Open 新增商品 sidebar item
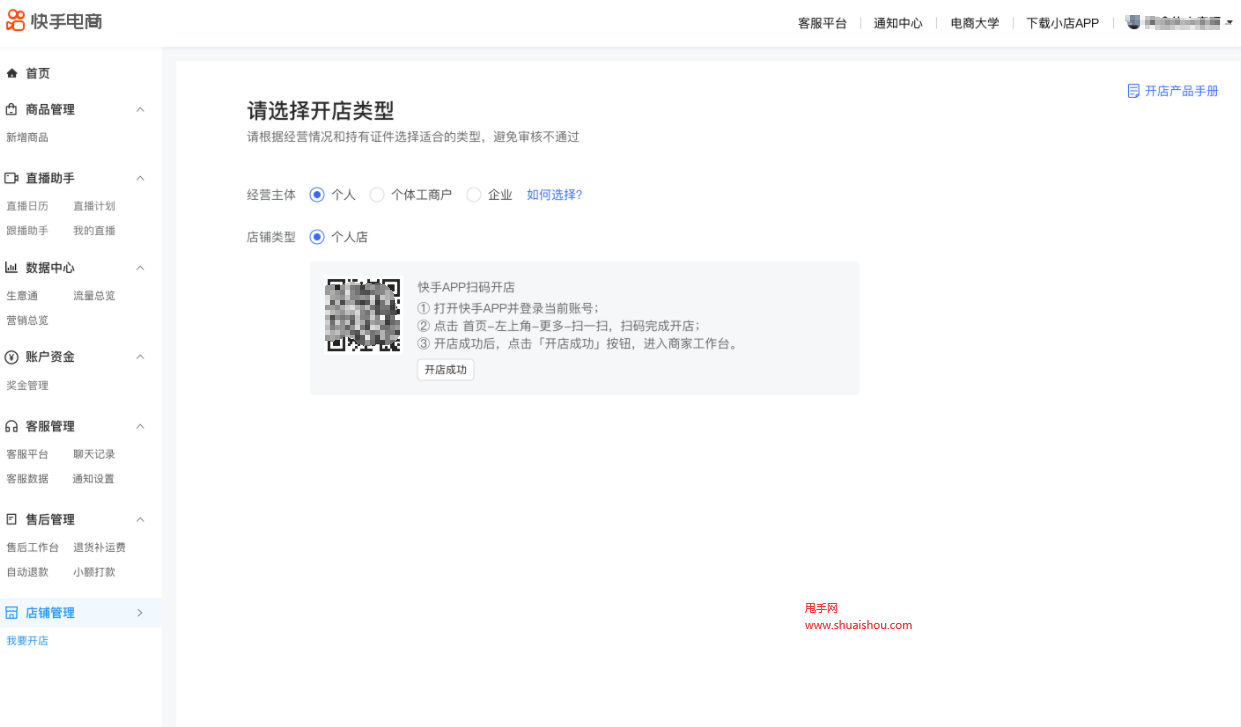Viewport: 1241px width, 727px height. (x=27, y=137)
